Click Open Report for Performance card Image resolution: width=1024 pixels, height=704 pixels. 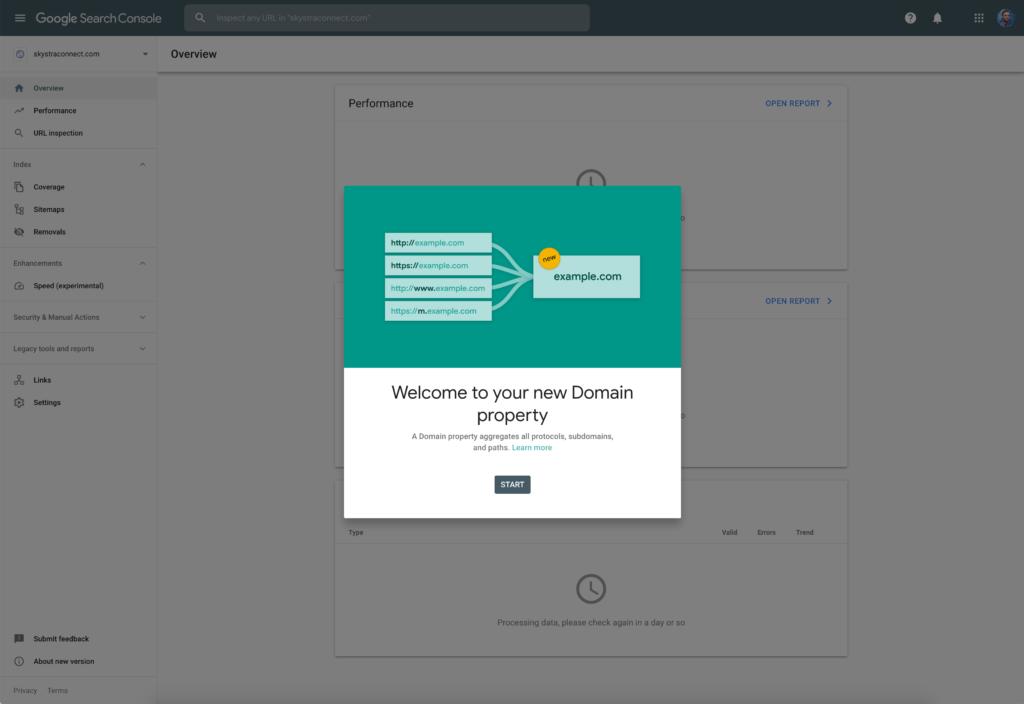[x=798, y=103]
